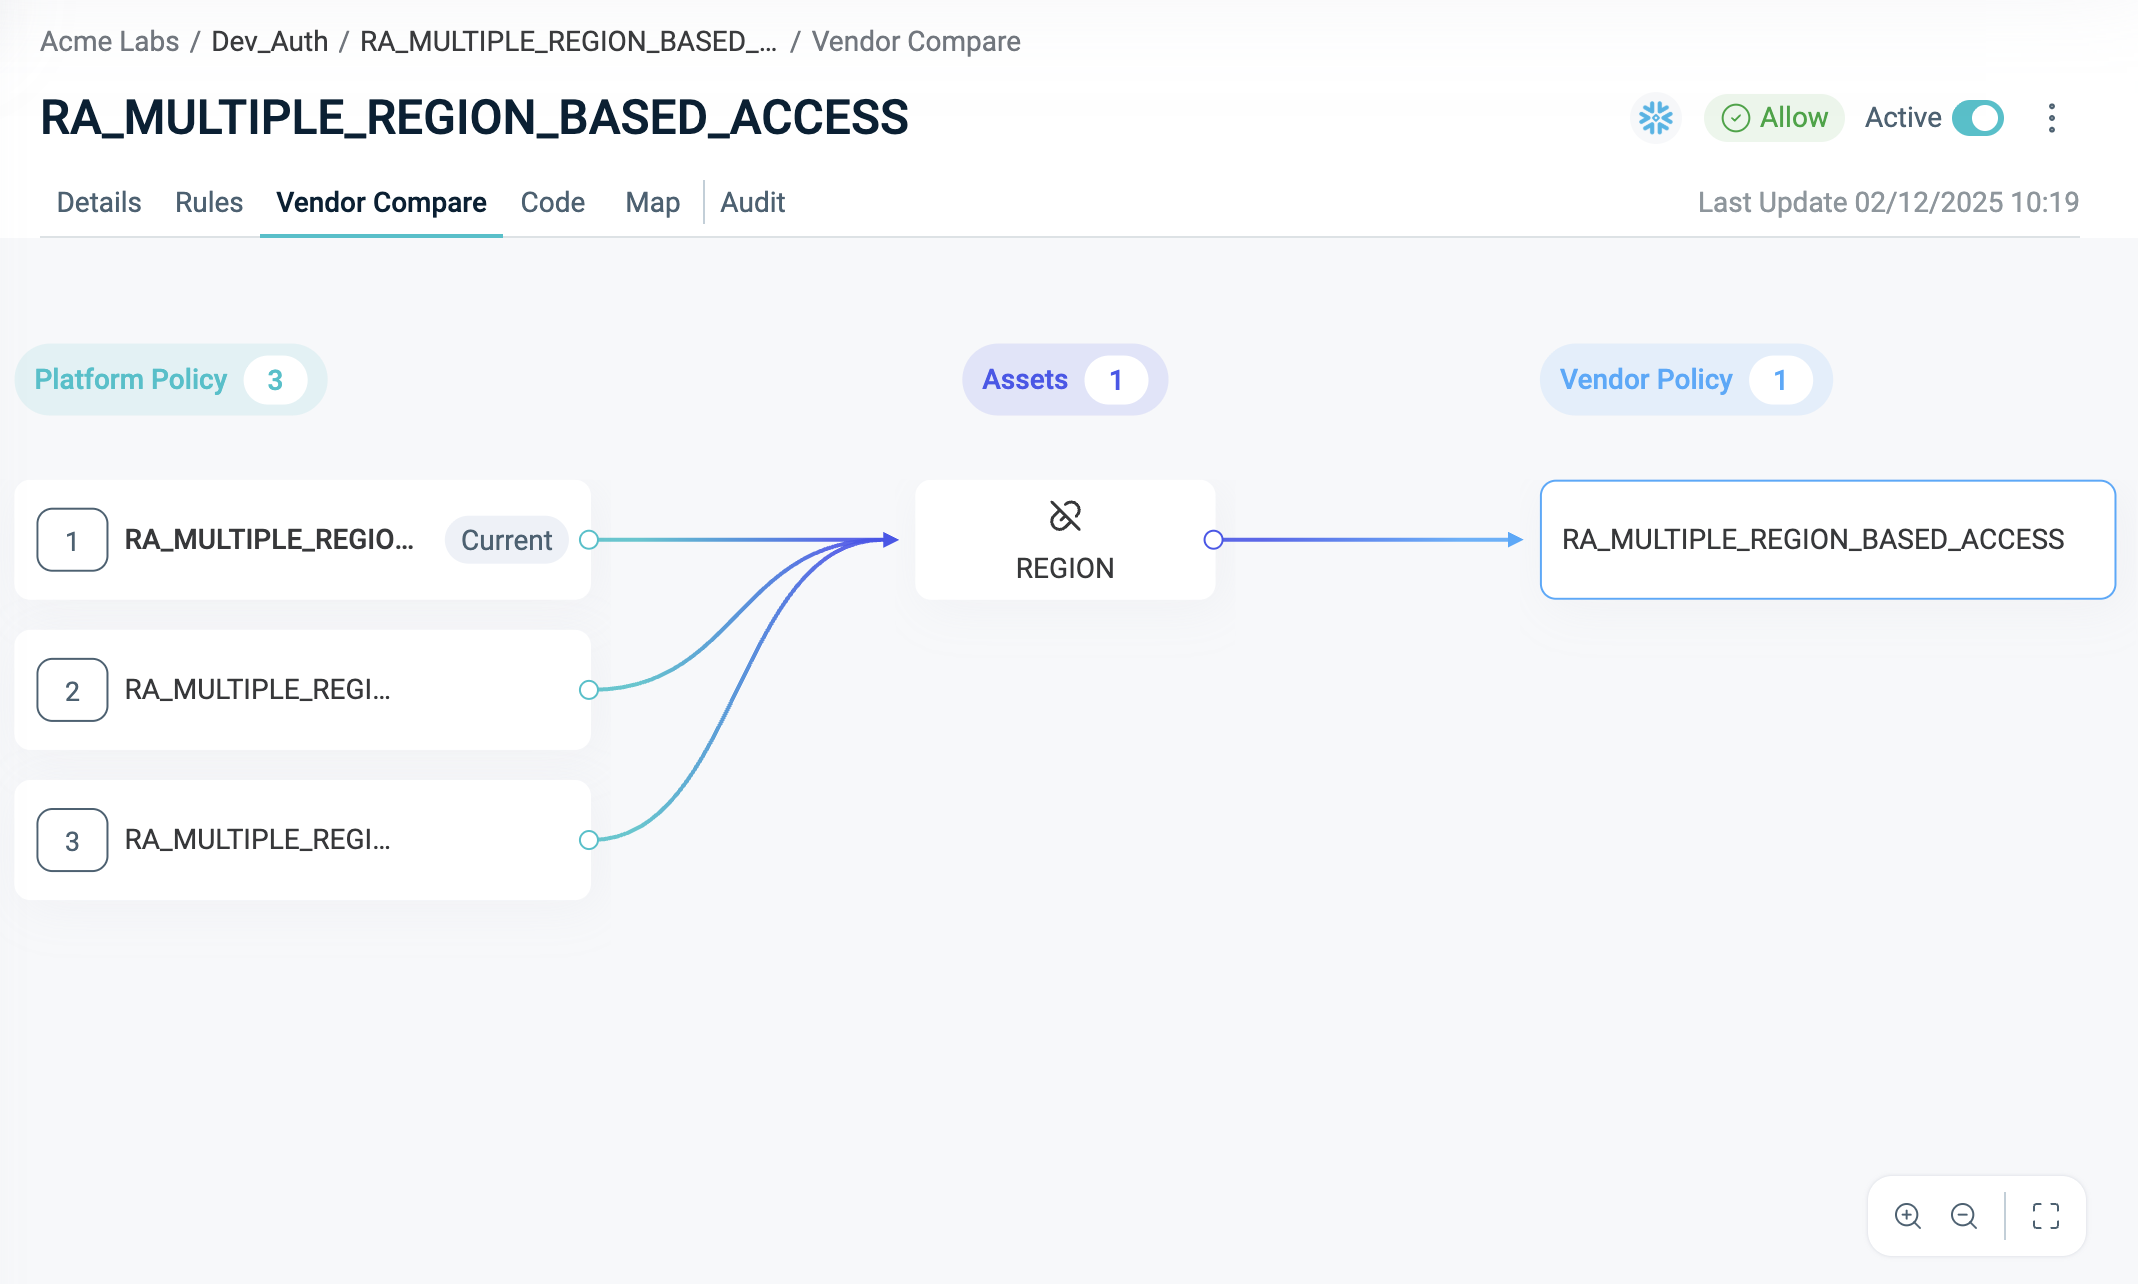Click the zoom out magnifier icon
The height and width of the screenshot is (1284, 2138).
pos(1963,1215)
